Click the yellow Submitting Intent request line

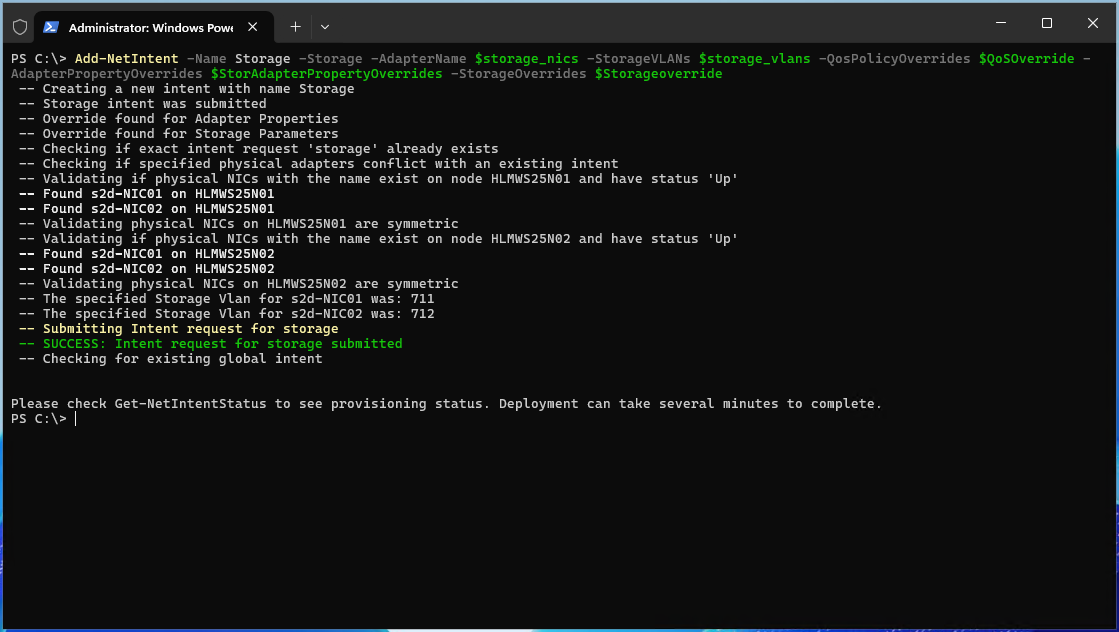pyautogui.click(x=190, y=329)
